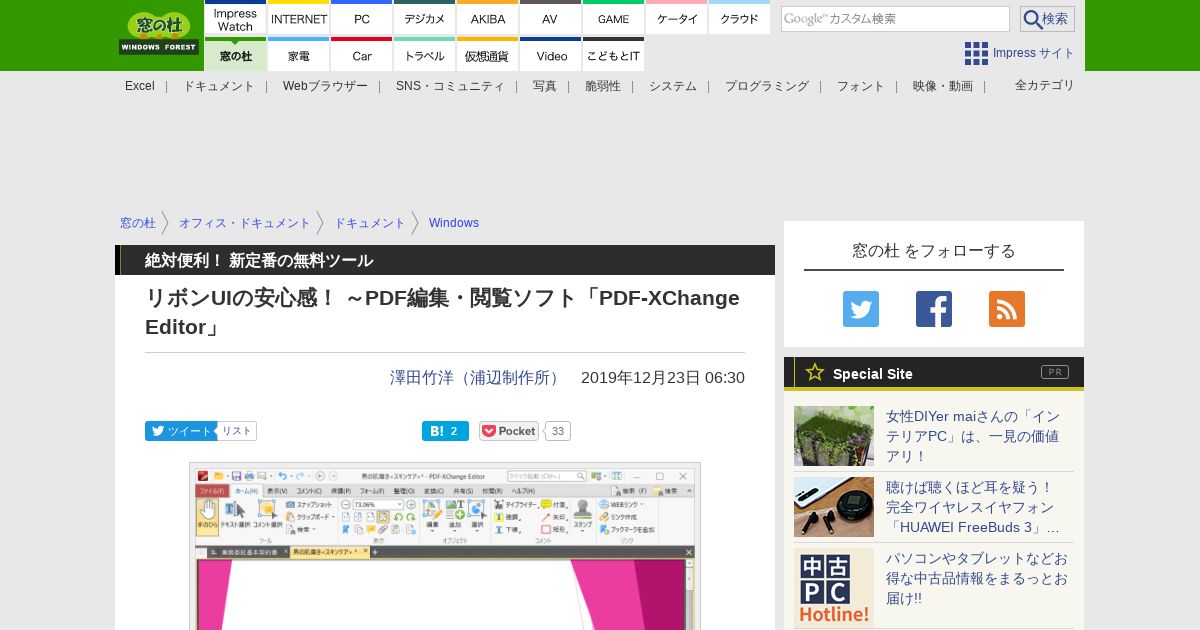Open the 家電 site tab
1200x630 pixels.
click(299, 55)
